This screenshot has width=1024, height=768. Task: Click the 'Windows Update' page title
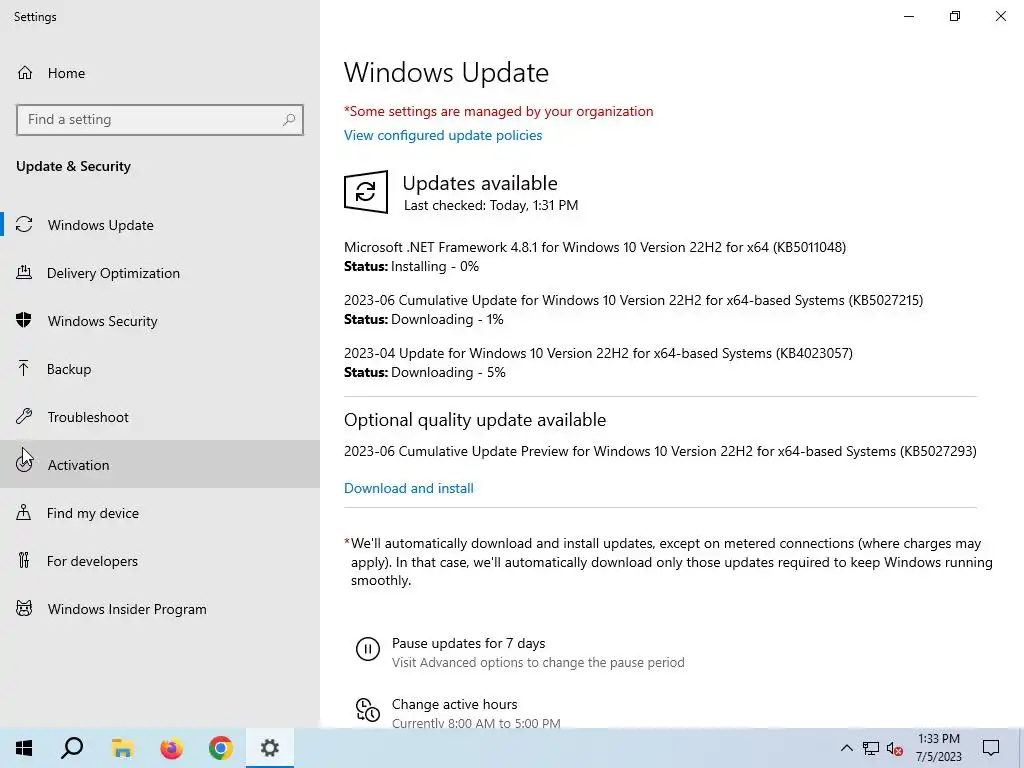(446, 72)
